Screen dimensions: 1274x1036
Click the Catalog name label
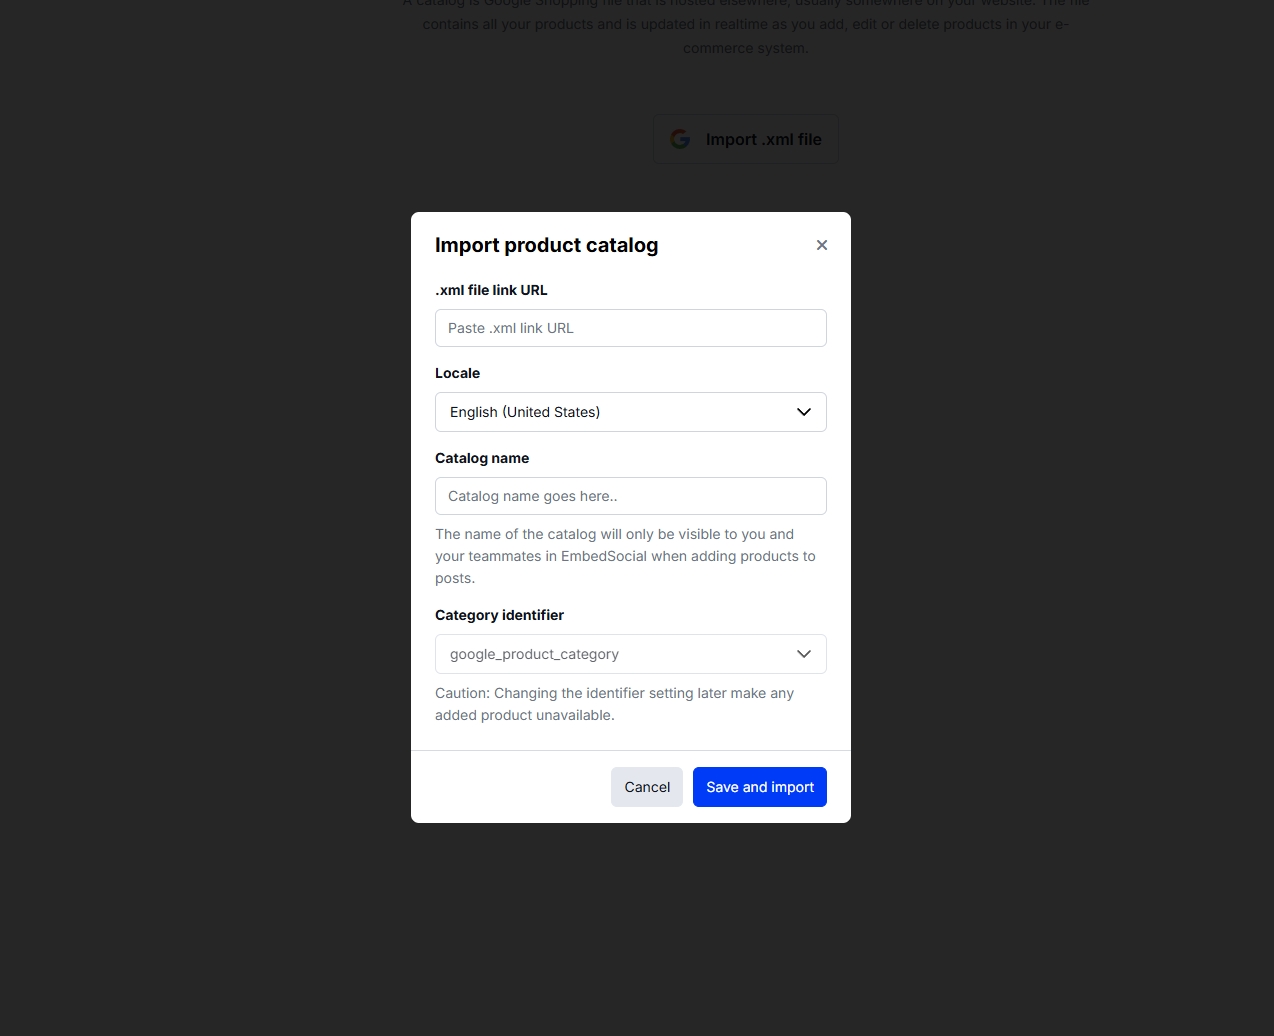click(482, 458)
